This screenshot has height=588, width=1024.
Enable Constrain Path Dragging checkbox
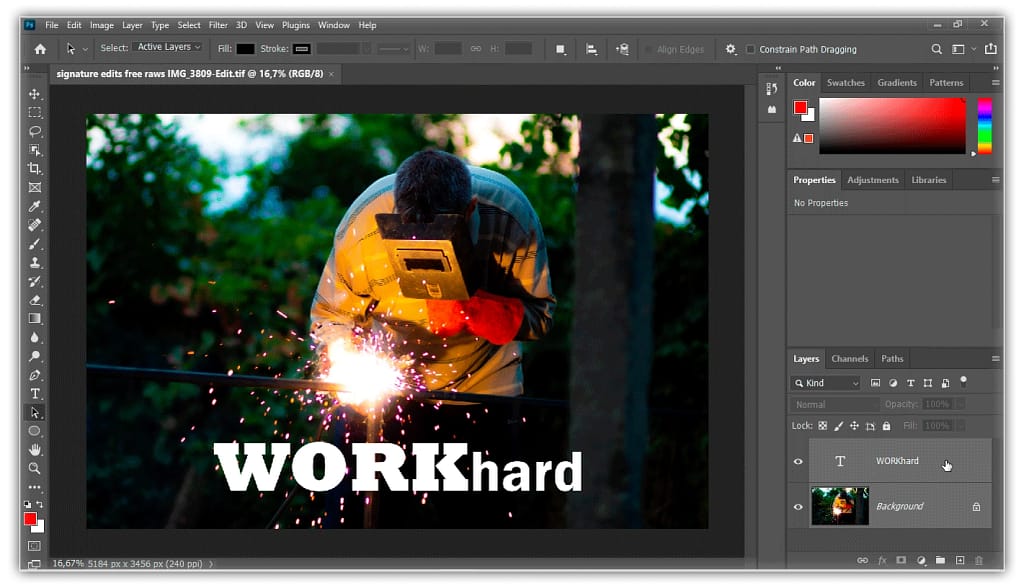pos(750,49)
